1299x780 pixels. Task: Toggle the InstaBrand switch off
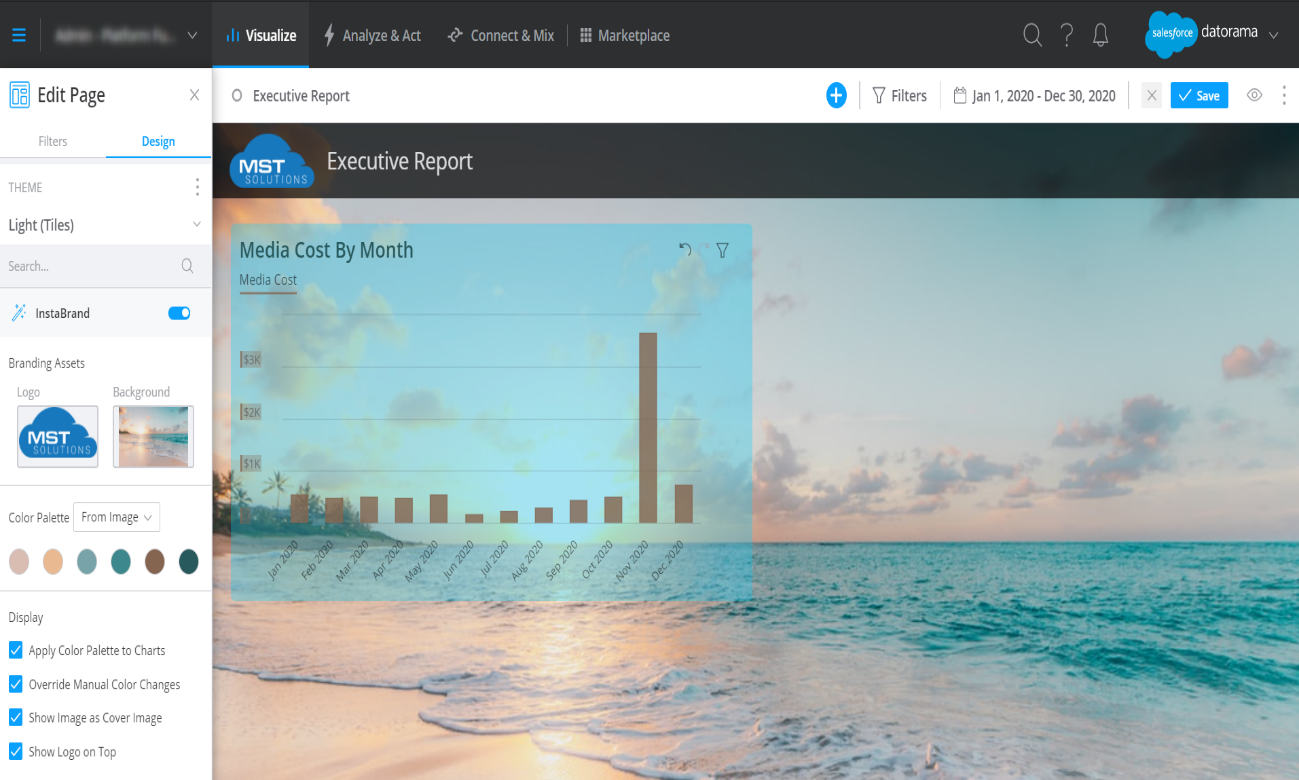[178, 312]
